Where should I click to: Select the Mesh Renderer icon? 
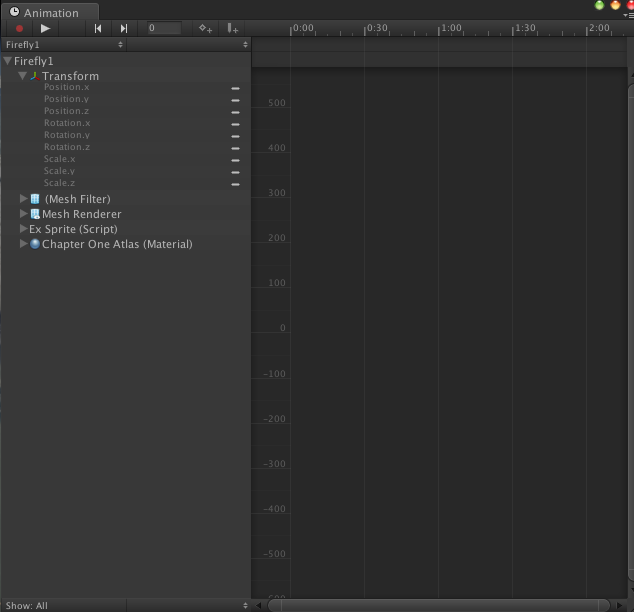35,214
